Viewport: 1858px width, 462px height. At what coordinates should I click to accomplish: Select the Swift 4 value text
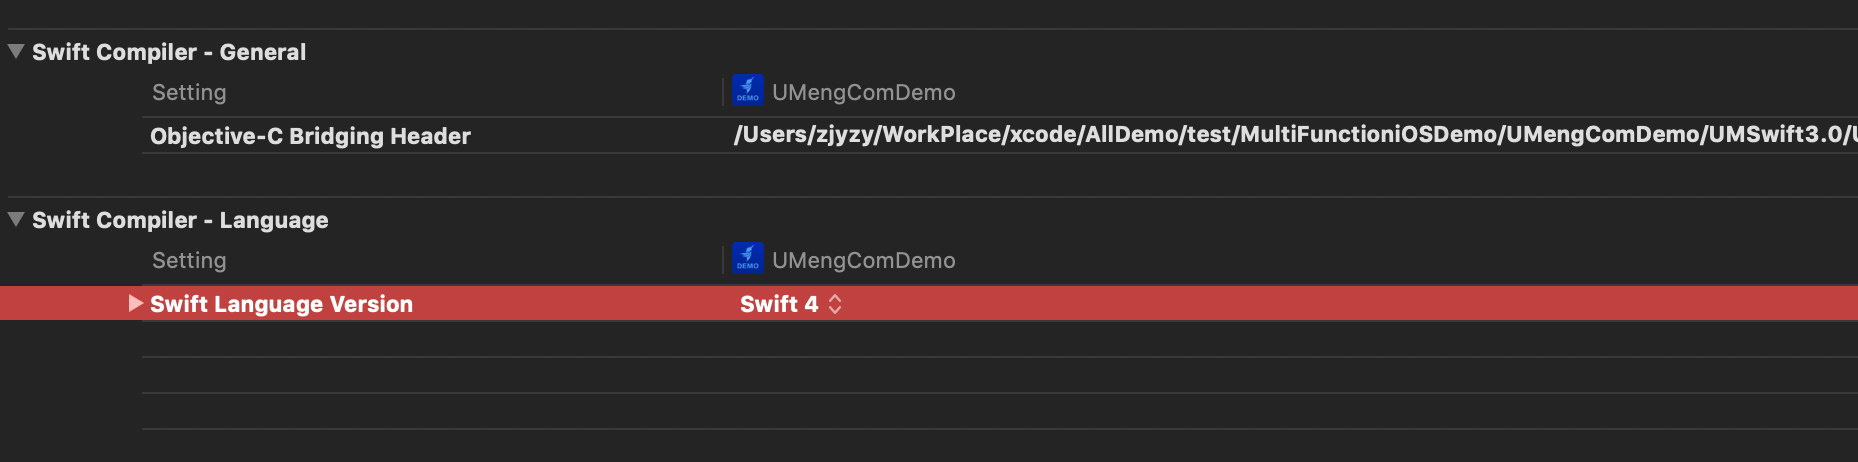tap(779, 304)
